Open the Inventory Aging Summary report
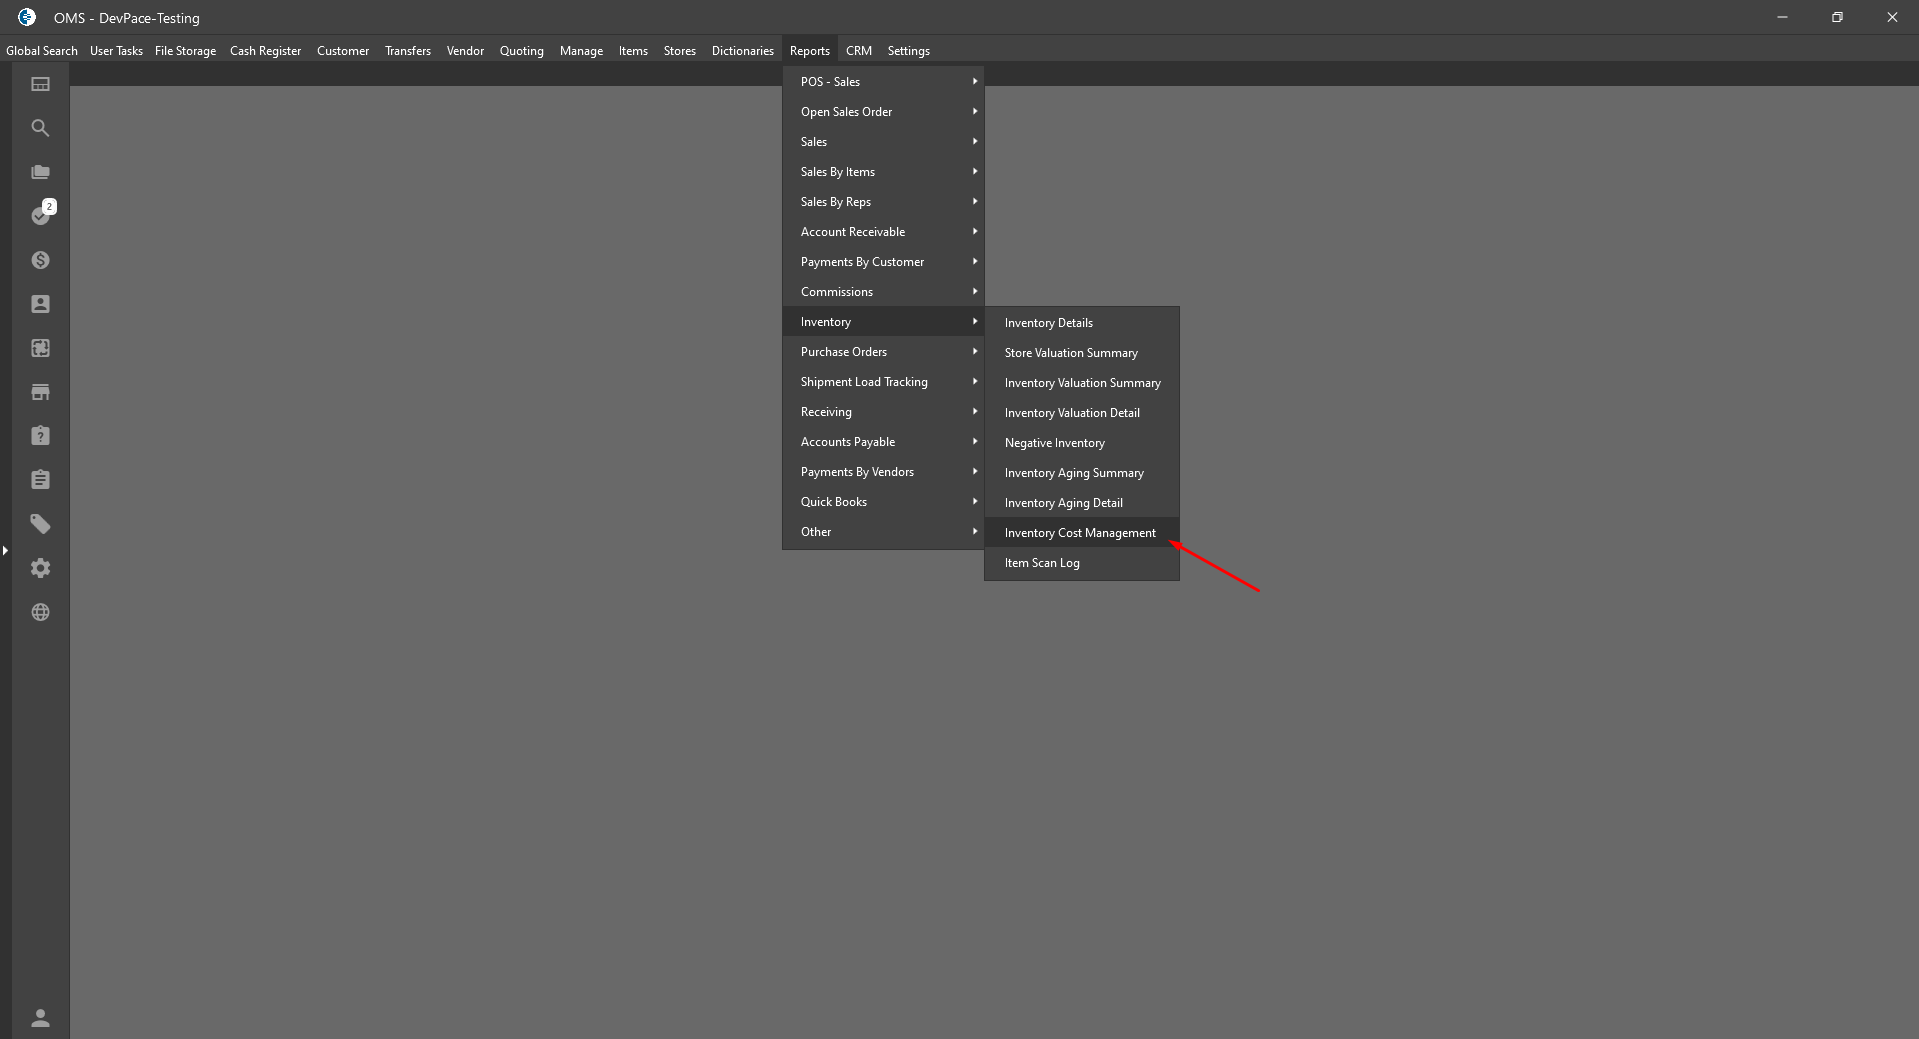The height and width of the screenshot is (1039, 1919). pyautogui.click(x=1082, y=473)
